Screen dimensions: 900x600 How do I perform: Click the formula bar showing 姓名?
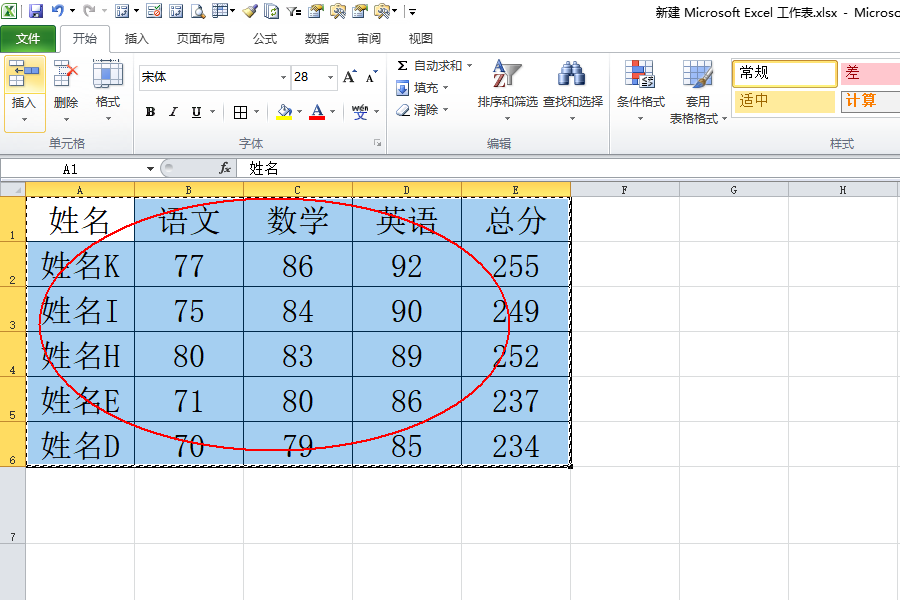568,168
